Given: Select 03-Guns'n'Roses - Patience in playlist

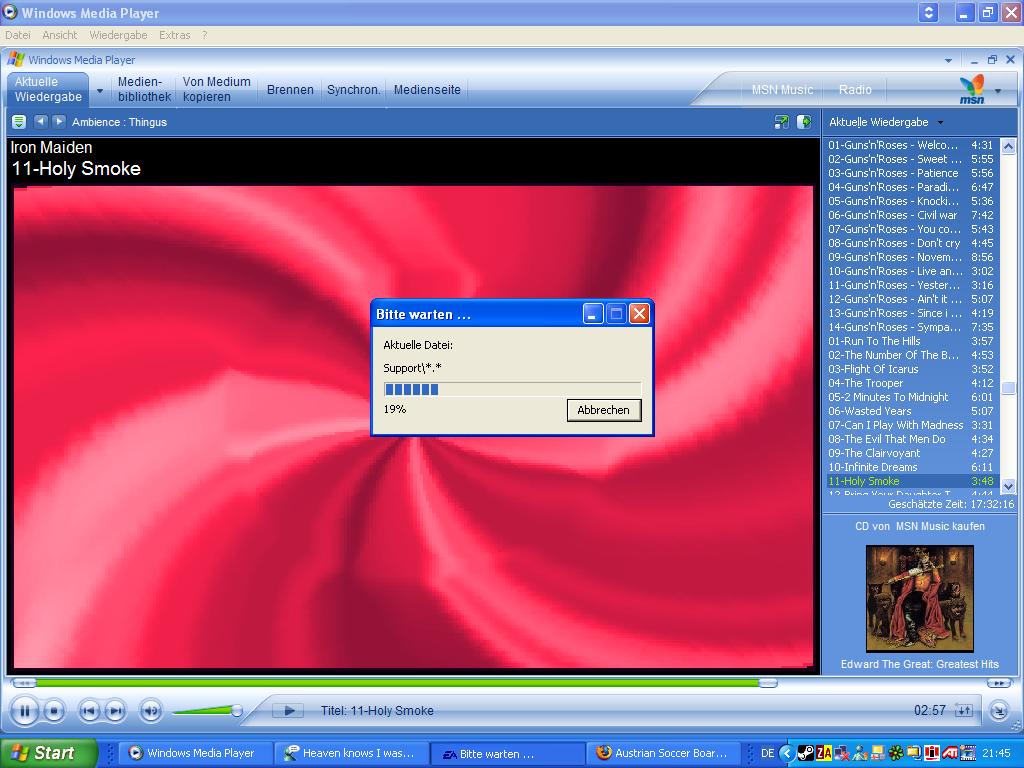Looking at the screenshot, I should click(x=911, y=173).
